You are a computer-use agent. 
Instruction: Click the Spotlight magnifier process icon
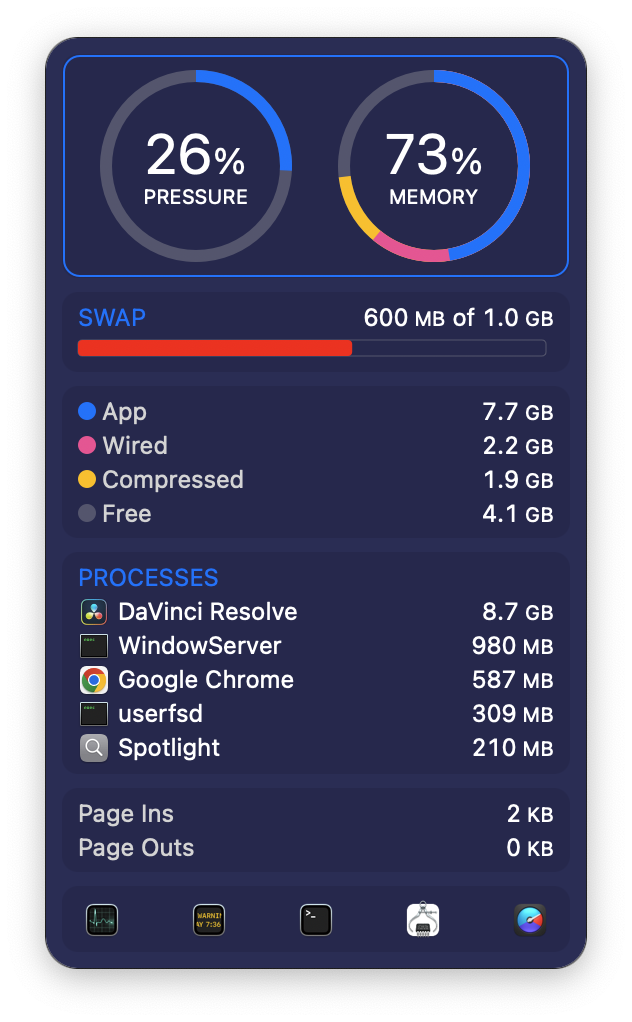[x=94, y=748]
